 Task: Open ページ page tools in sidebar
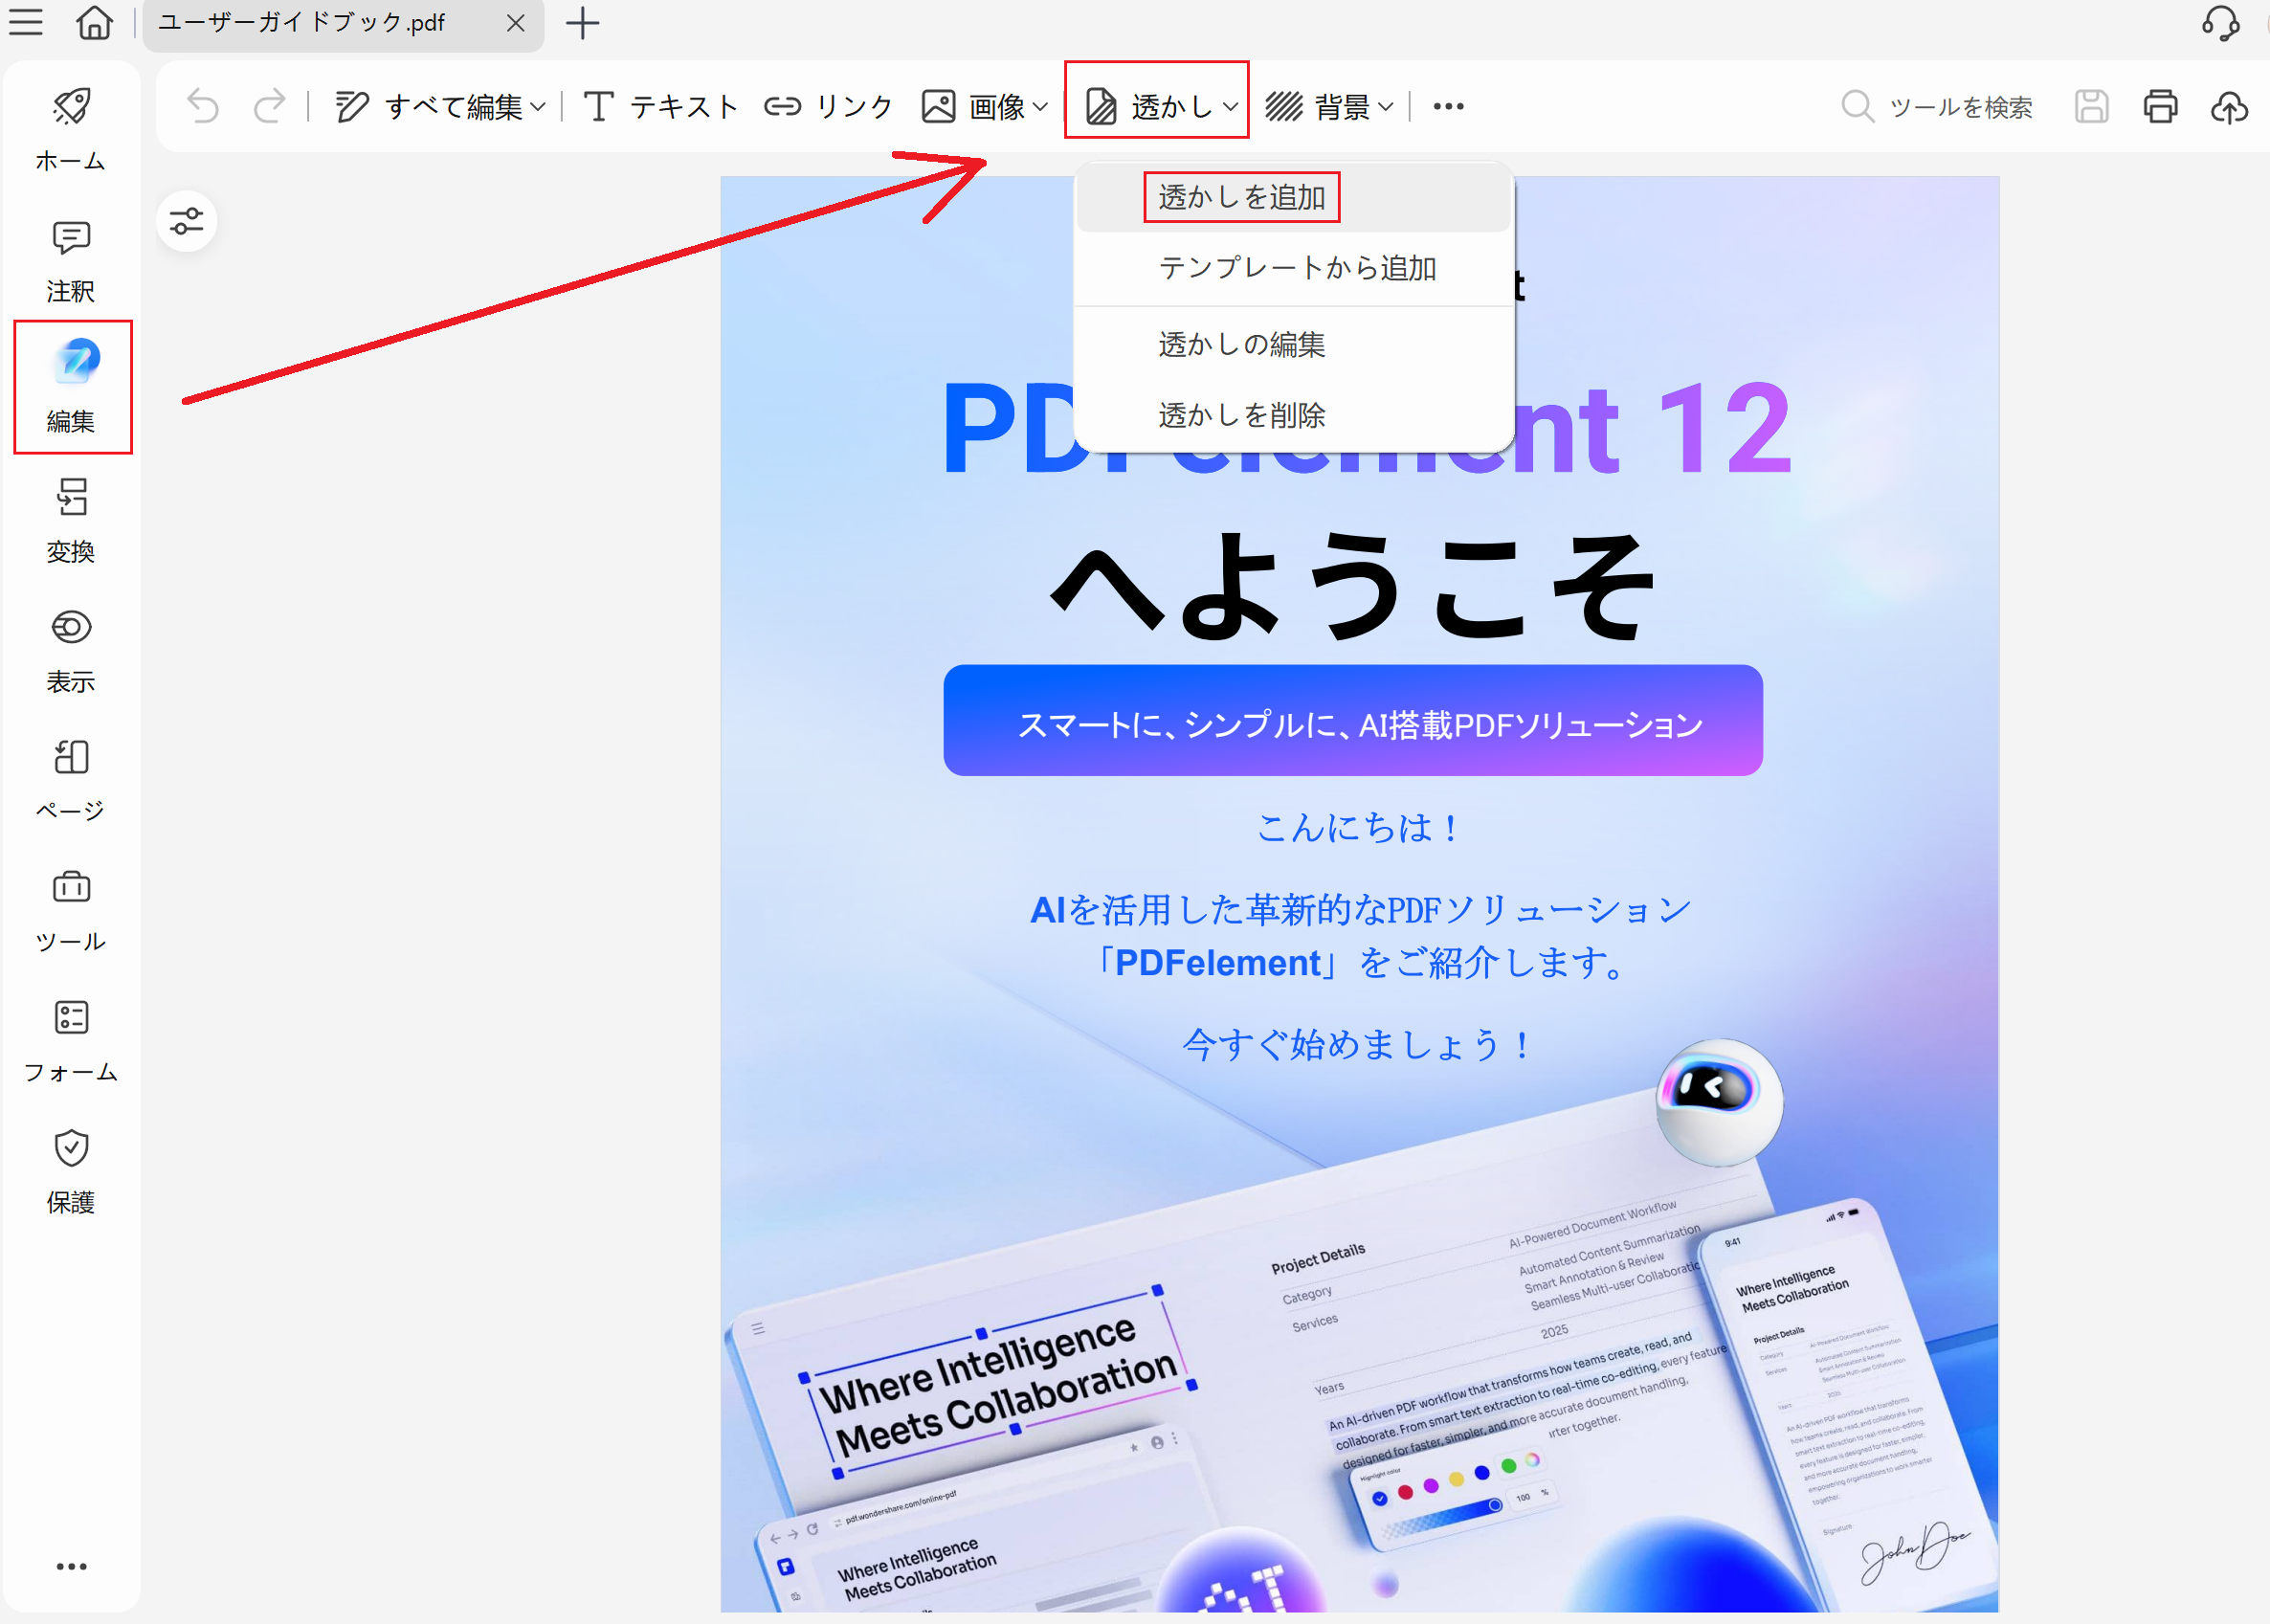[71, 781]
